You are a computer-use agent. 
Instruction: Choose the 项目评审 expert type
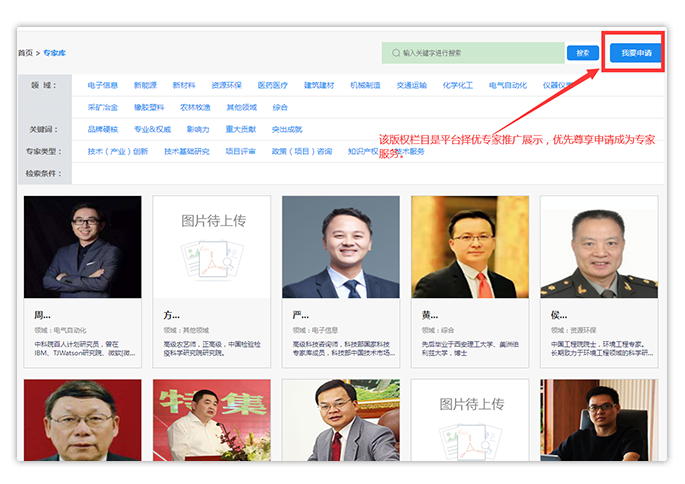[241, 152]
